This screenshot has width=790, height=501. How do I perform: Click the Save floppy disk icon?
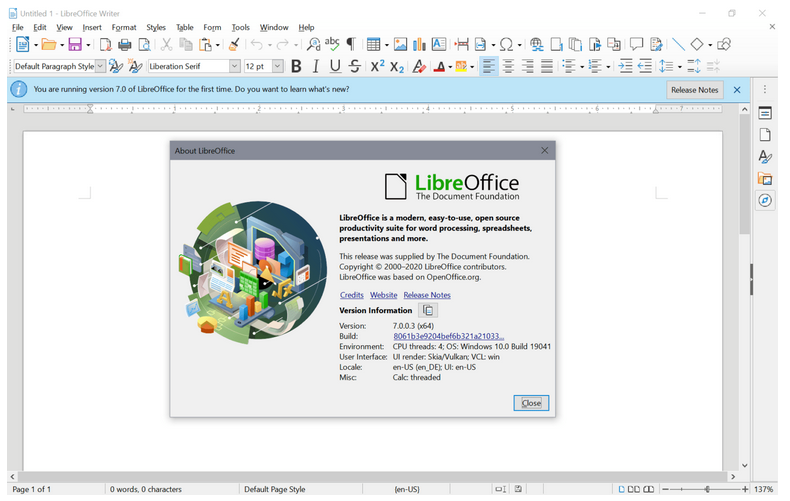click(75, 44)
